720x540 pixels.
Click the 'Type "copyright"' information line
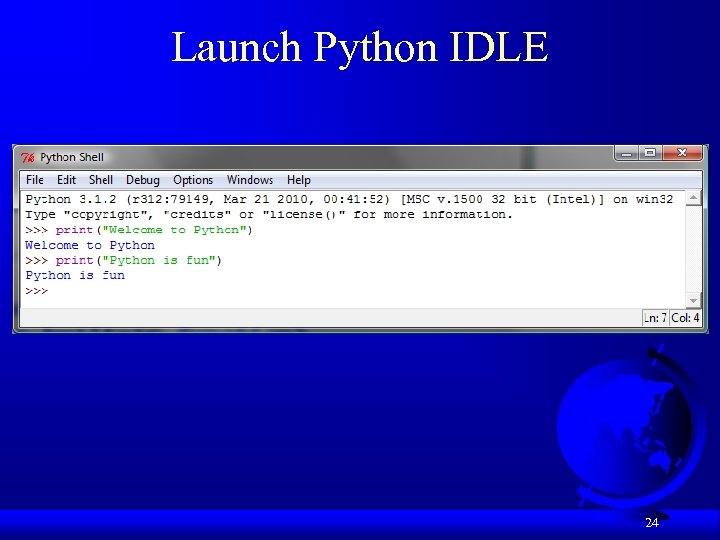[x=269, y=214]
